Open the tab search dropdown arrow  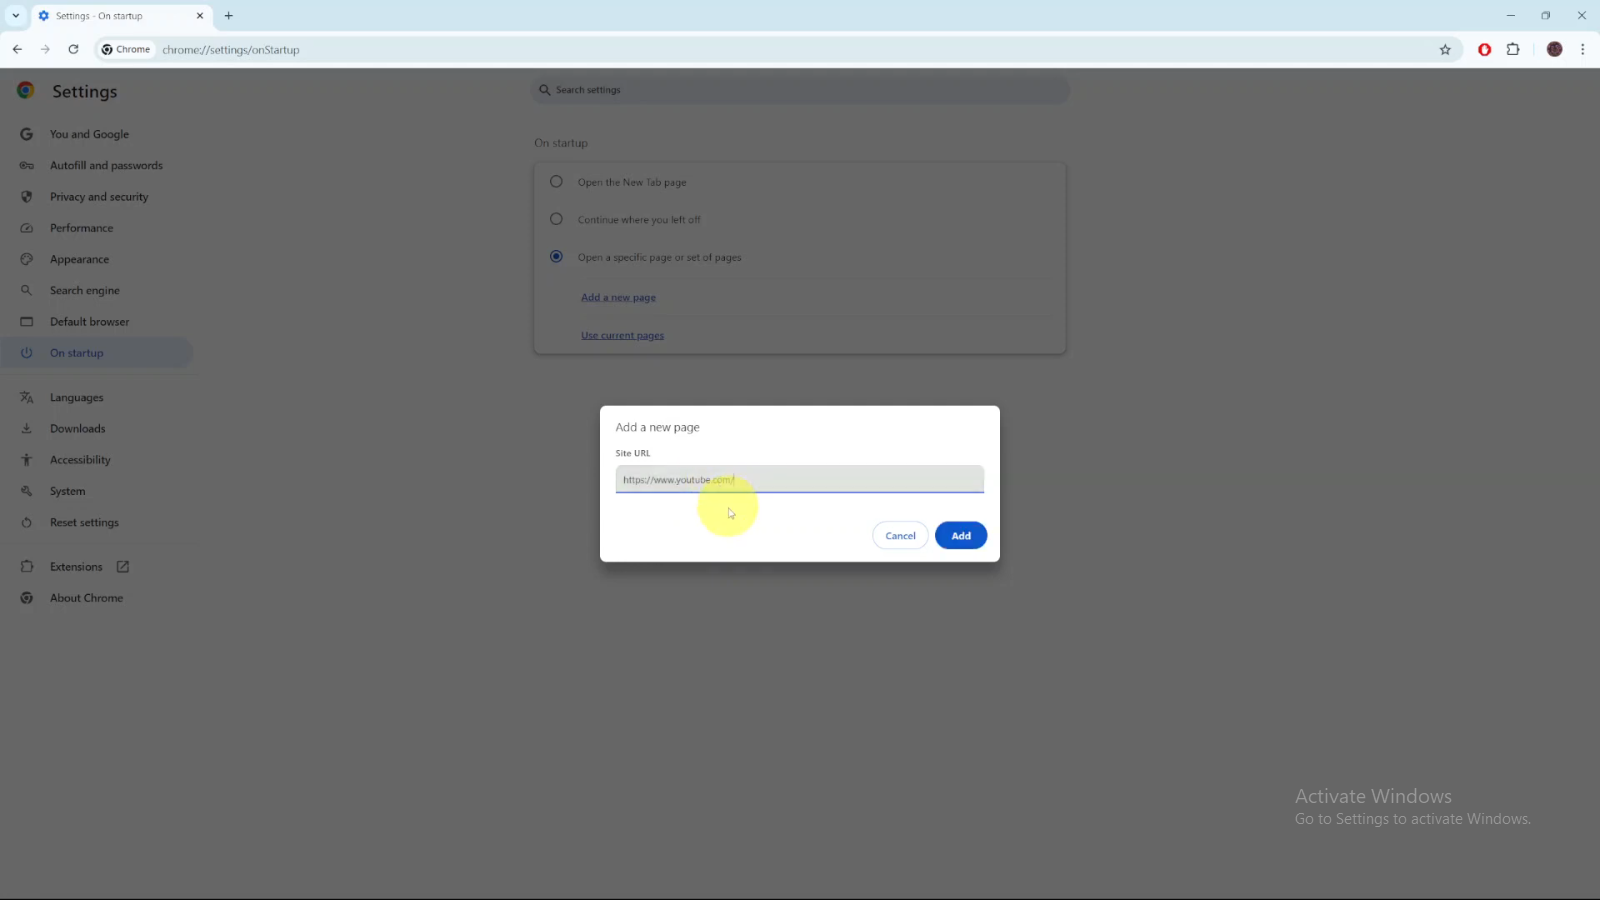(15, 15)
